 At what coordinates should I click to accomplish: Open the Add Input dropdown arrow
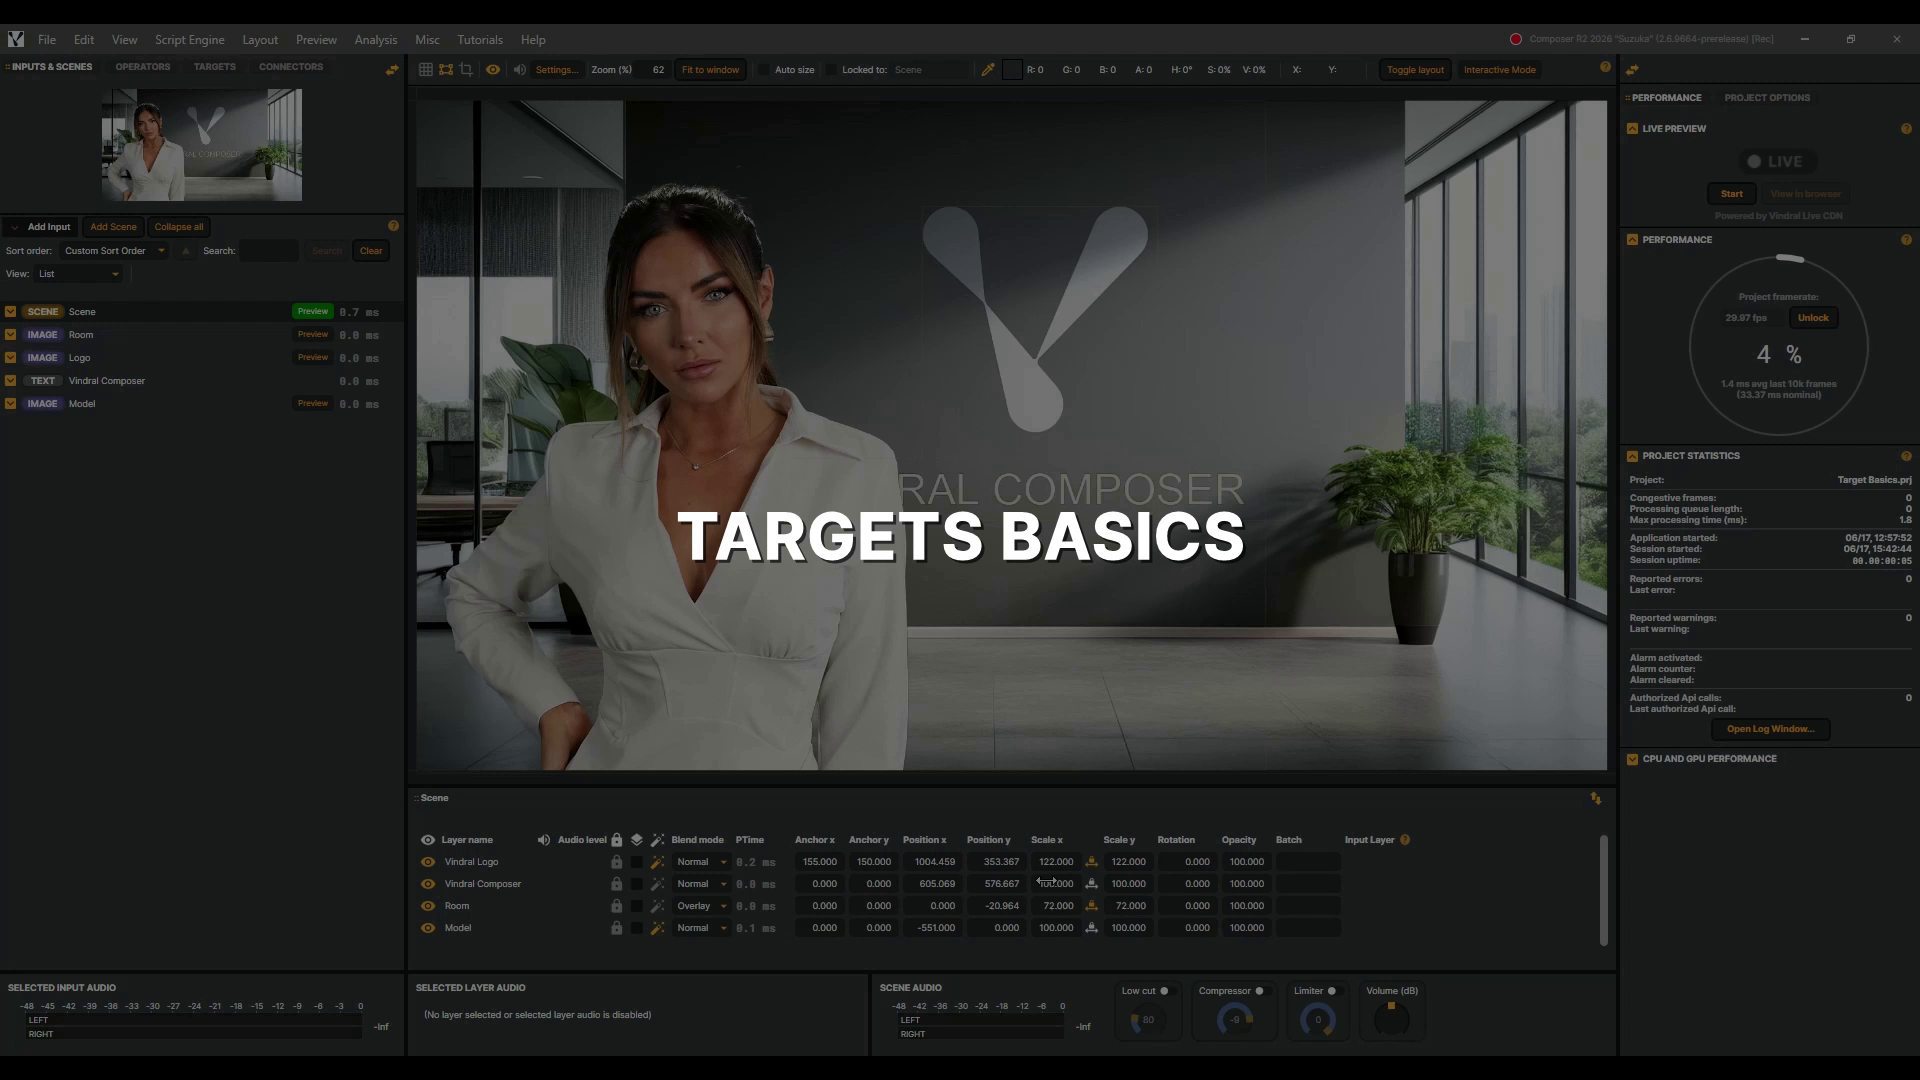(14, 227)
